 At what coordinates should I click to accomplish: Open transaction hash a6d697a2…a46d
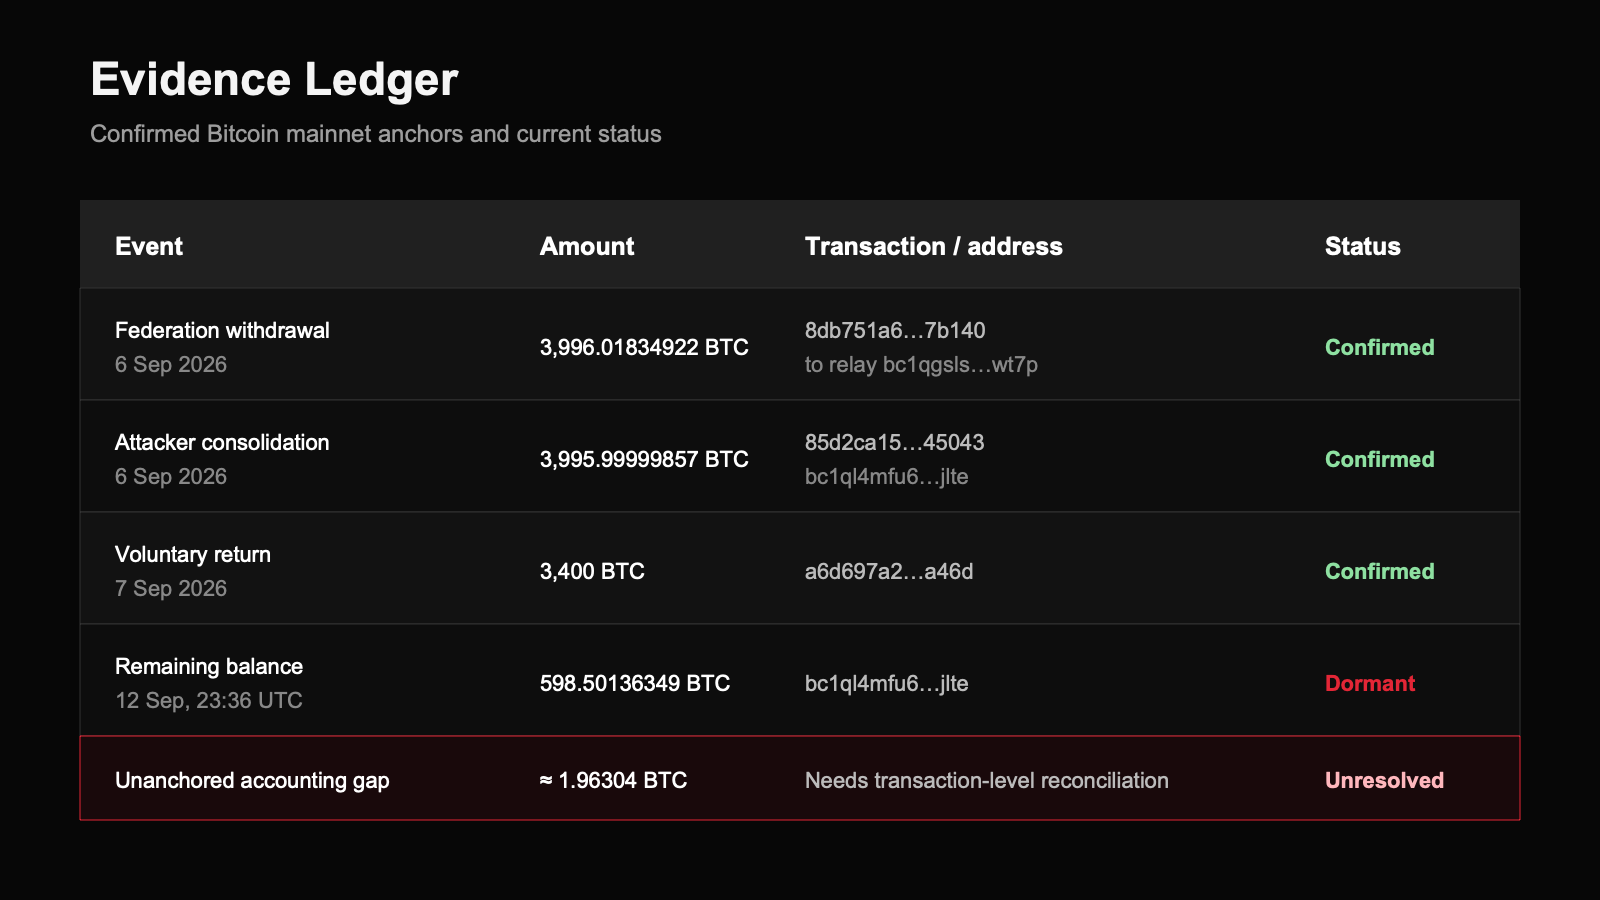889,571
